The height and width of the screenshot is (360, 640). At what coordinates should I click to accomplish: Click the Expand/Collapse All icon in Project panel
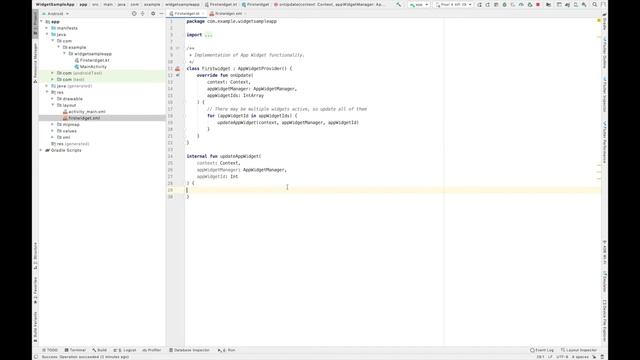click(142, 13)
